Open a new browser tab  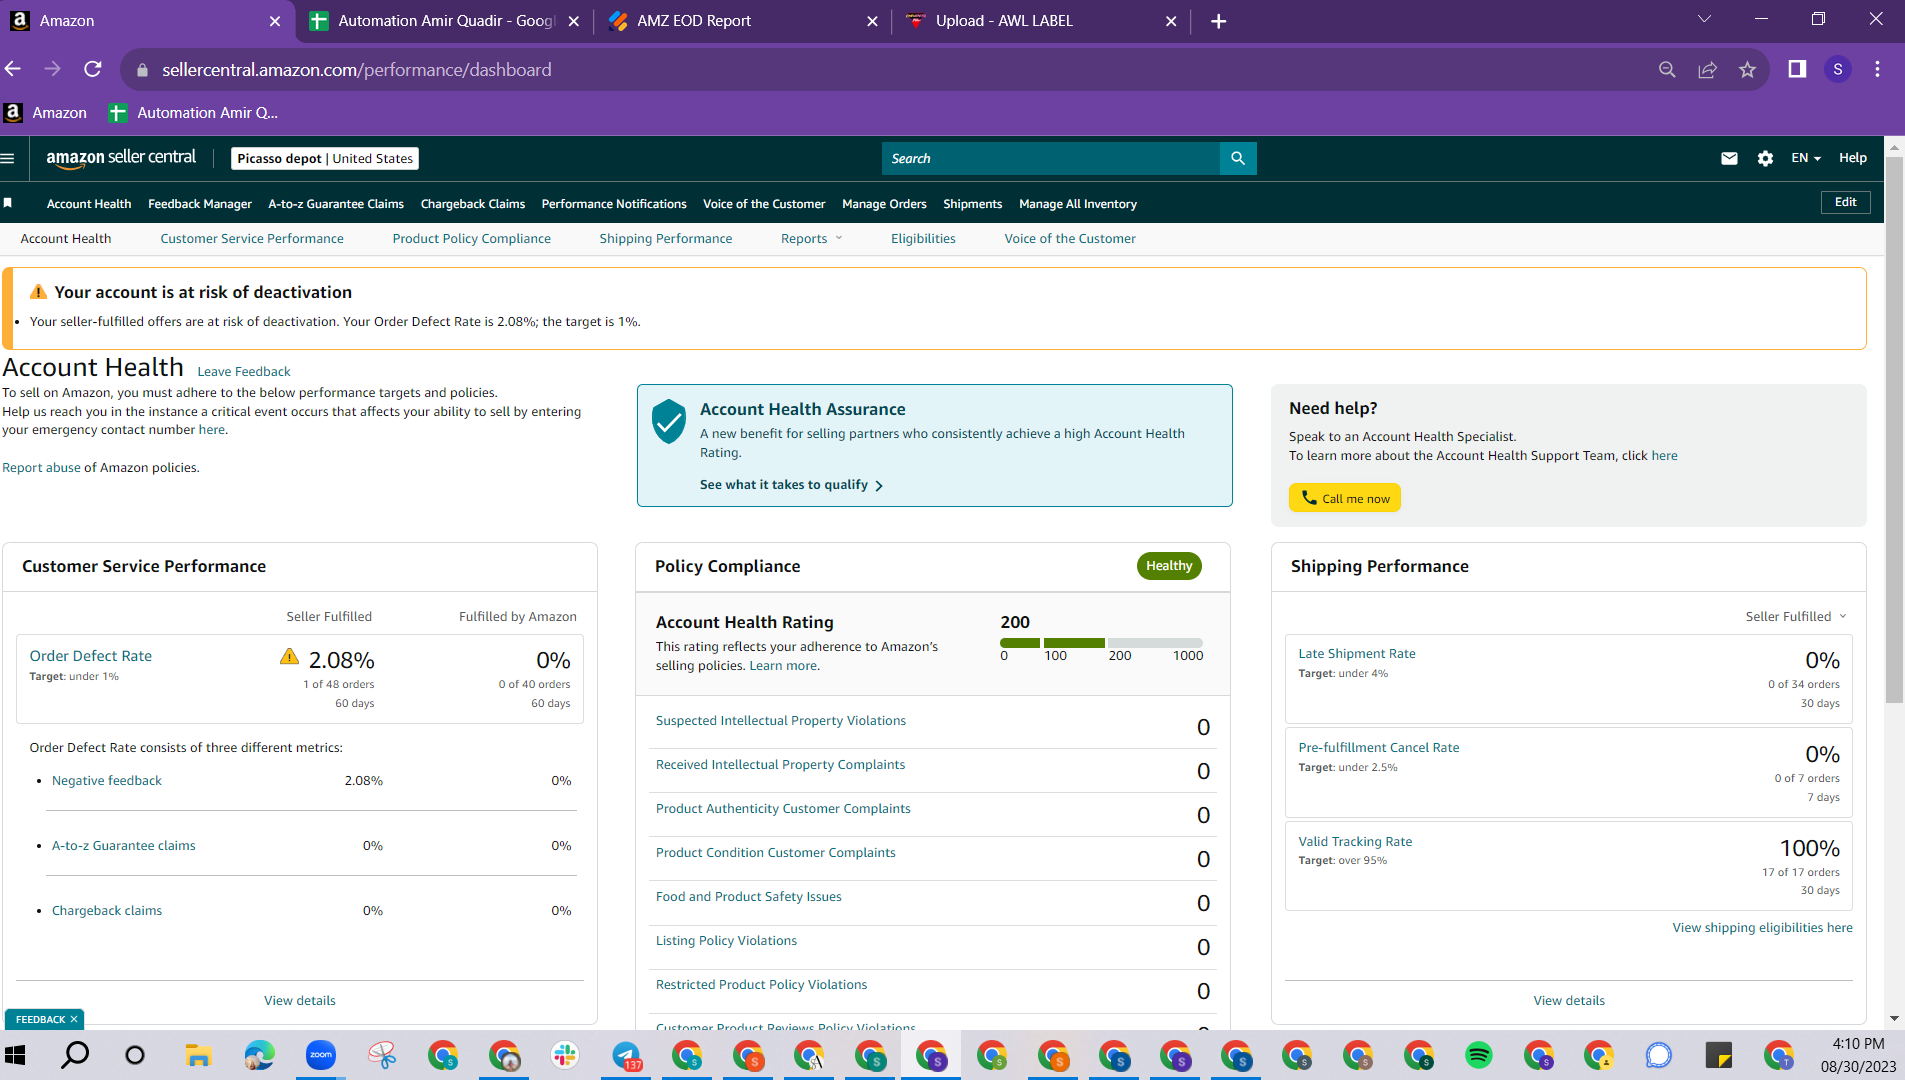[1218, 21]
